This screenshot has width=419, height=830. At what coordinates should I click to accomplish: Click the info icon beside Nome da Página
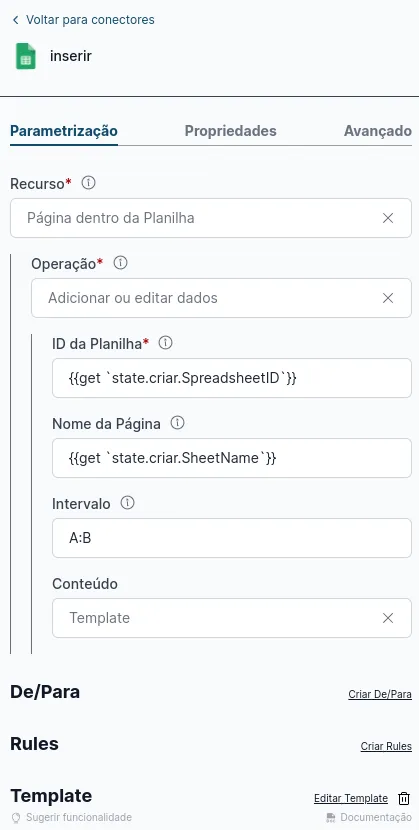coord(178,423)
